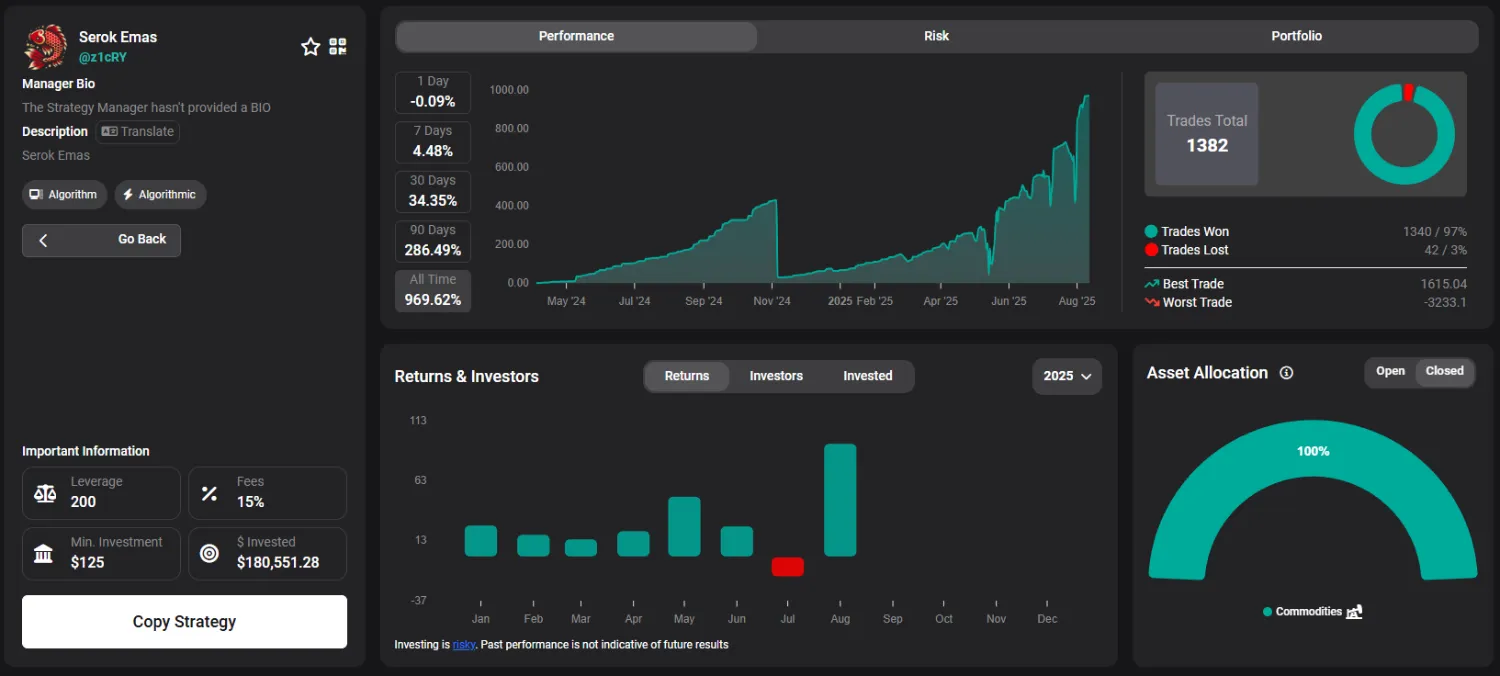1500x676 pixels.
Task: Click the January returns bar
Action: pos(481,541)
